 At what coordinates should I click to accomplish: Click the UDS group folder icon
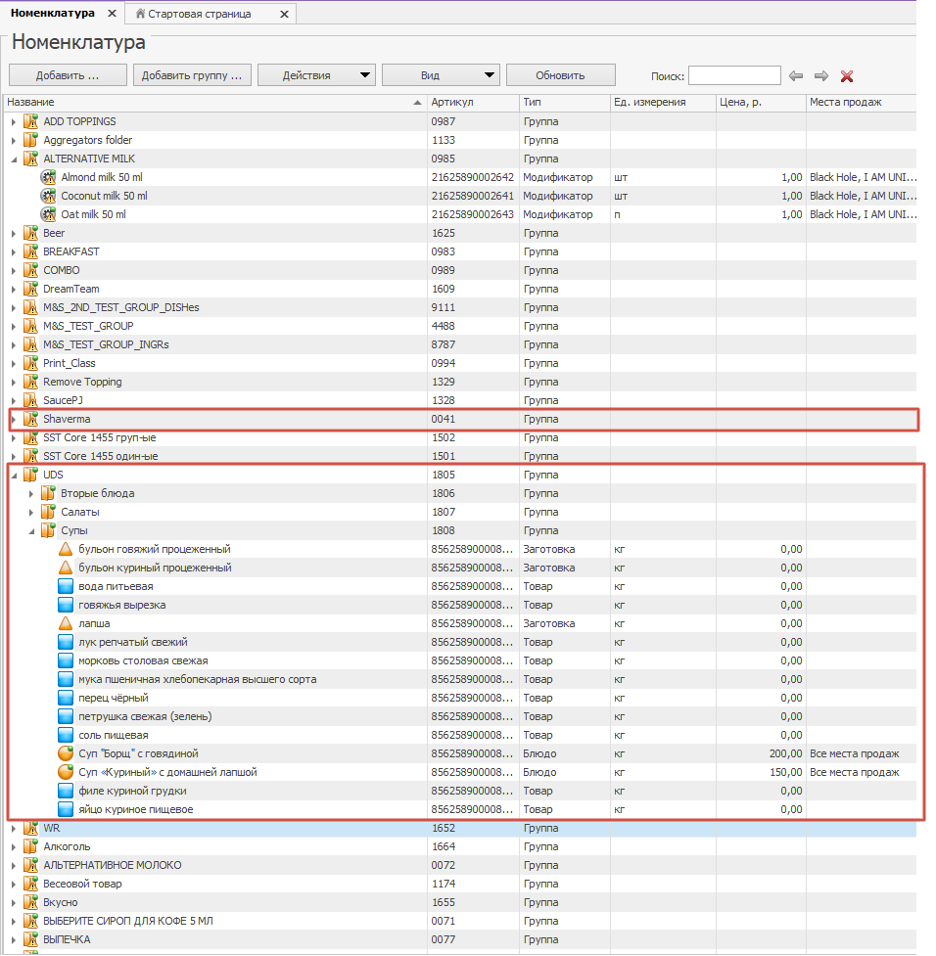coord(30,474)
